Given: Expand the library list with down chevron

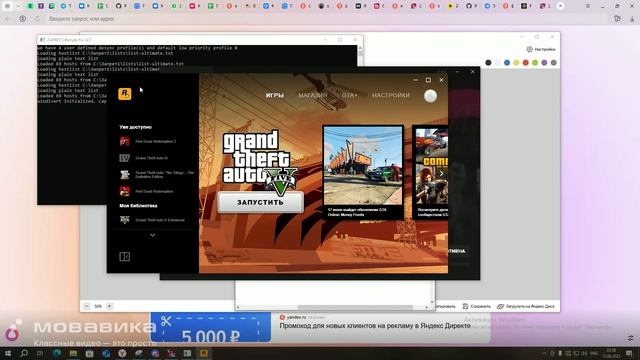Looking at the screenshot, I should [153, 235].
